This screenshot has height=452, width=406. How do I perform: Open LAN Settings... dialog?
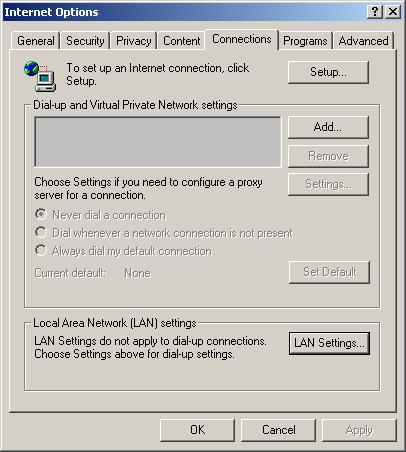point(329,343)
